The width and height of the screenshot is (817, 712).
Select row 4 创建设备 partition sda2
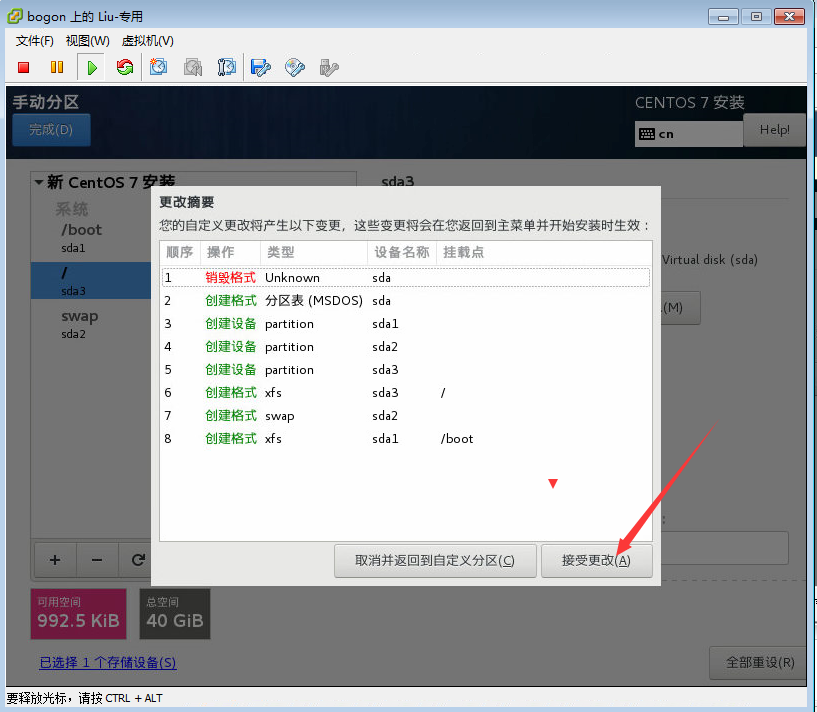406,347
